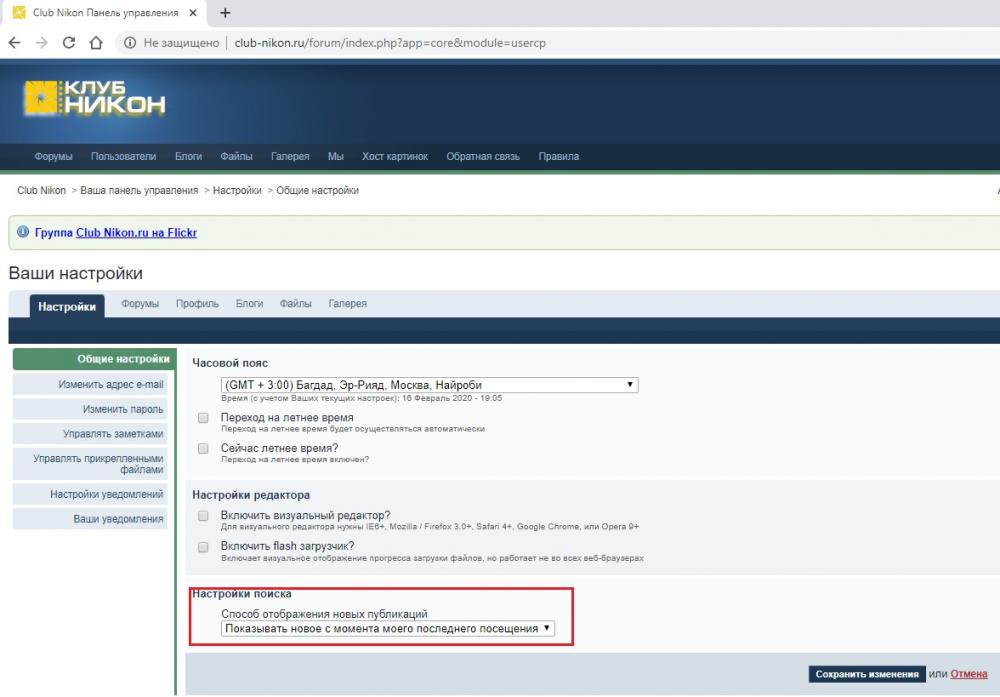This screenshot has height=697, width=1000.
Task: Expand the new publications display dropdown
Action: click(388, 628)
